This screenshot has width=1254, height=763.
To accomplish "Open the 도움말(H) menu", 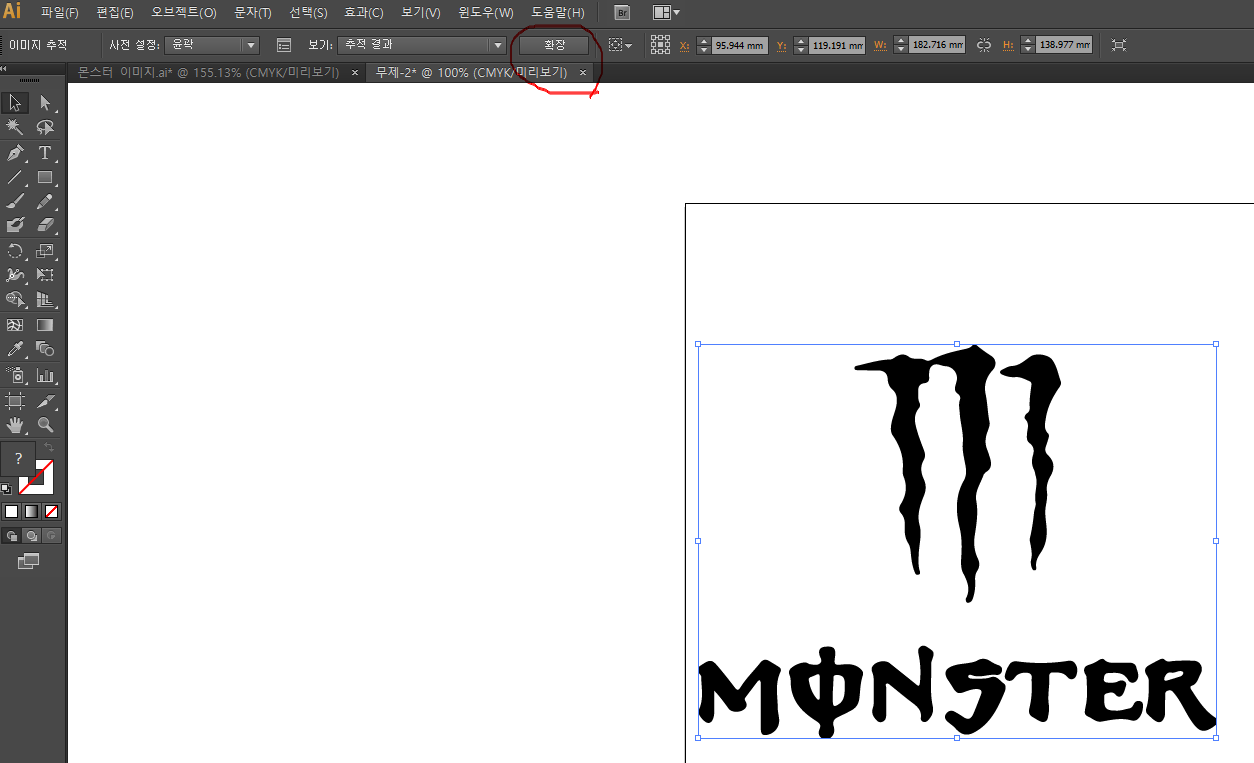I will (558, 13).
